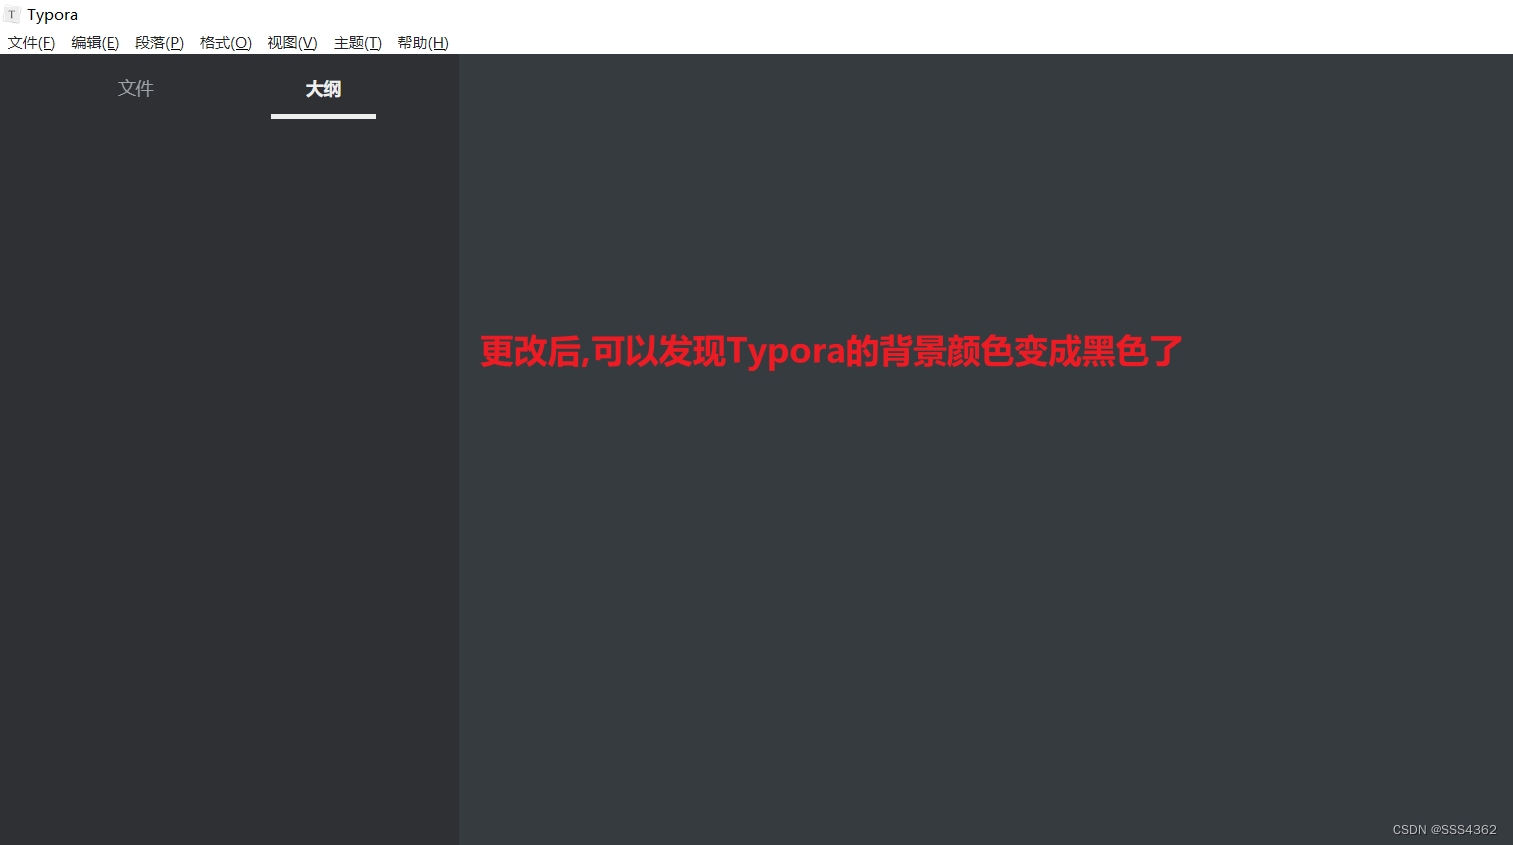Screen dimensions: 1513x845
Task: Click the Typora title text in the title bar
Action: 52,14
